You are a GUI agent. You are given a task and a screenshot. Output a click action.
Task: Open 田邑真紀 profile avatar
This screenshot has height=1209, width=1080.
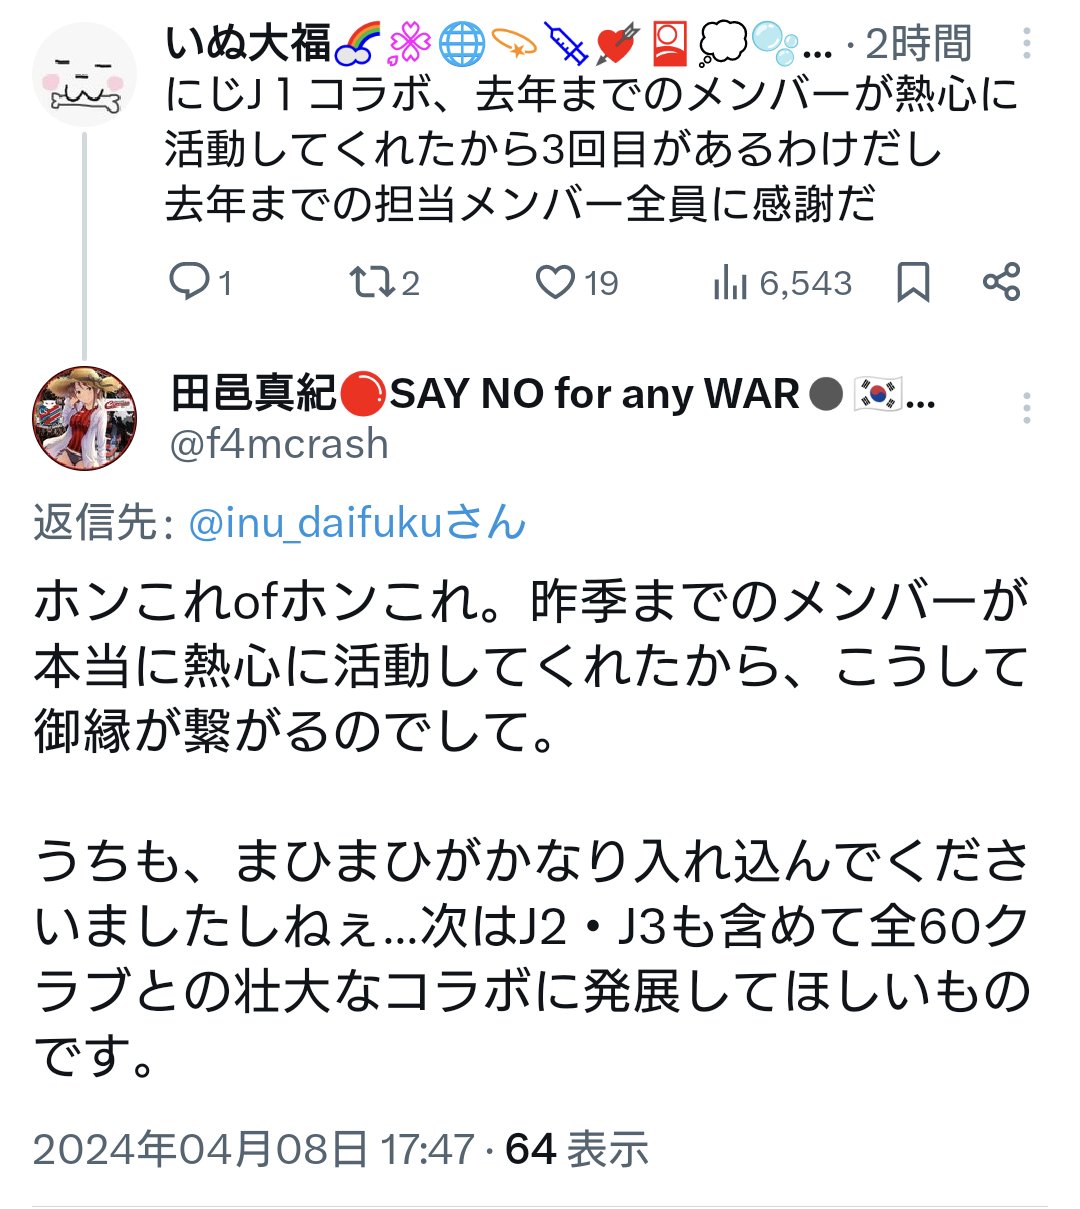point(84,418)
